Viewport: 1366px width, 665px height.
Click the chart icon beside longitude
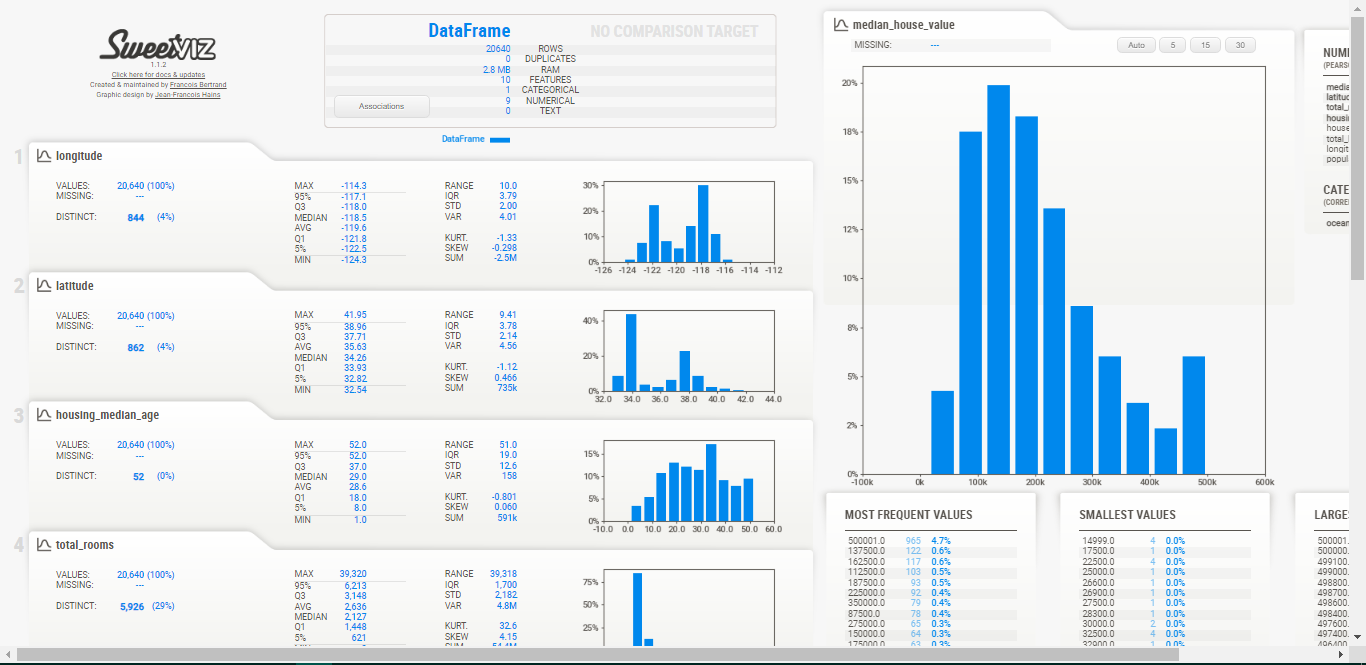44,156
